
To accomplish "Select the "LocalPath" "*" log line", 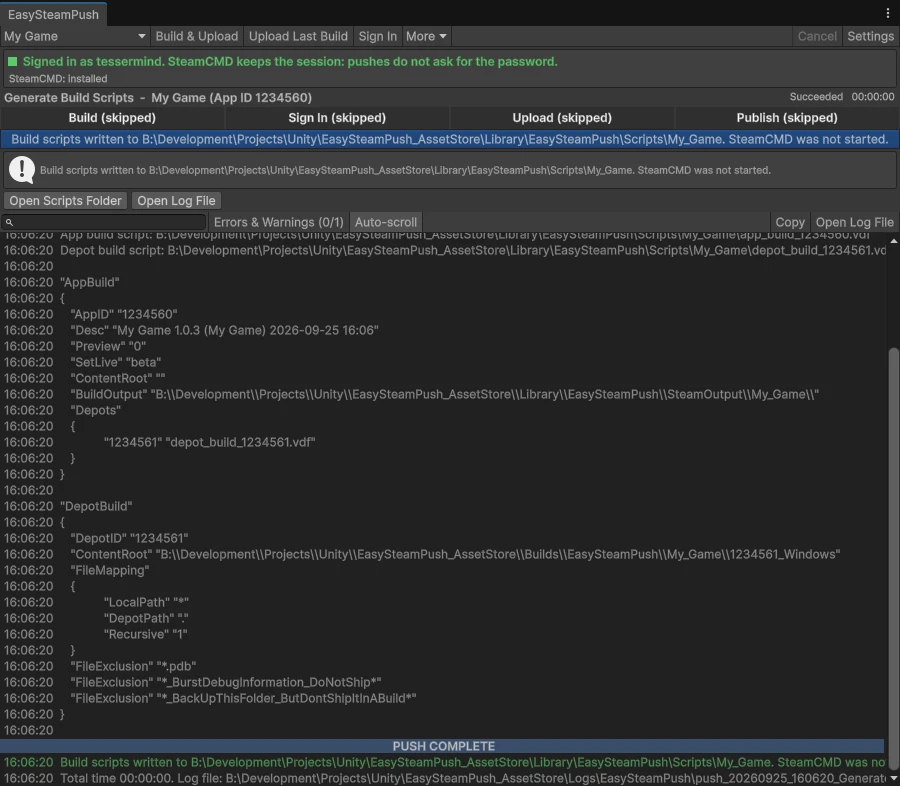I will tap(443, 602).
